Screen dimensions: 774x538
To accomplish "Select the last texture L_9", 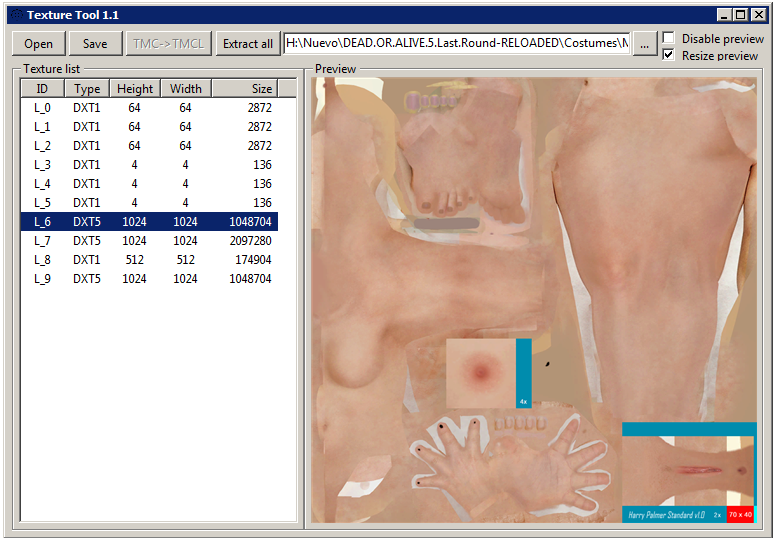I will tap(43, 279).
